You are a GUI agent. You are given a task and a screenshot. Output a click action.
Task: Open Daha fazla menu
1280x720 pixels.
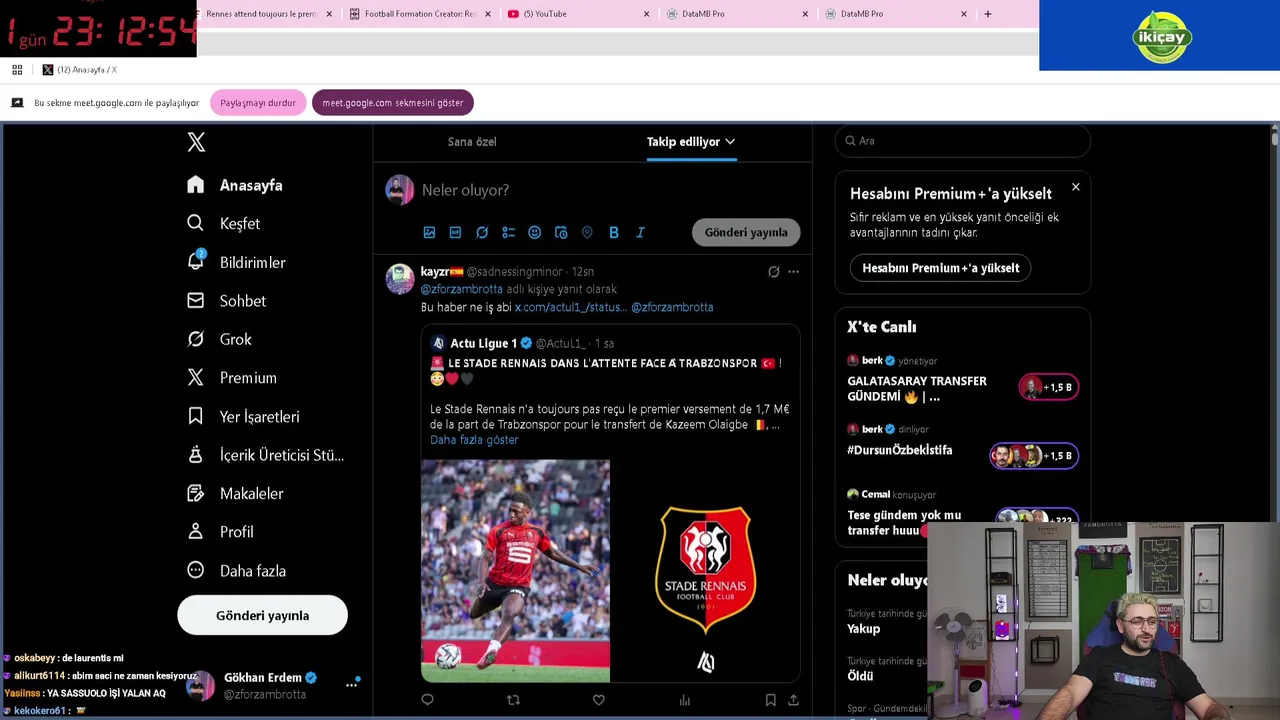(x=237, y=571)
